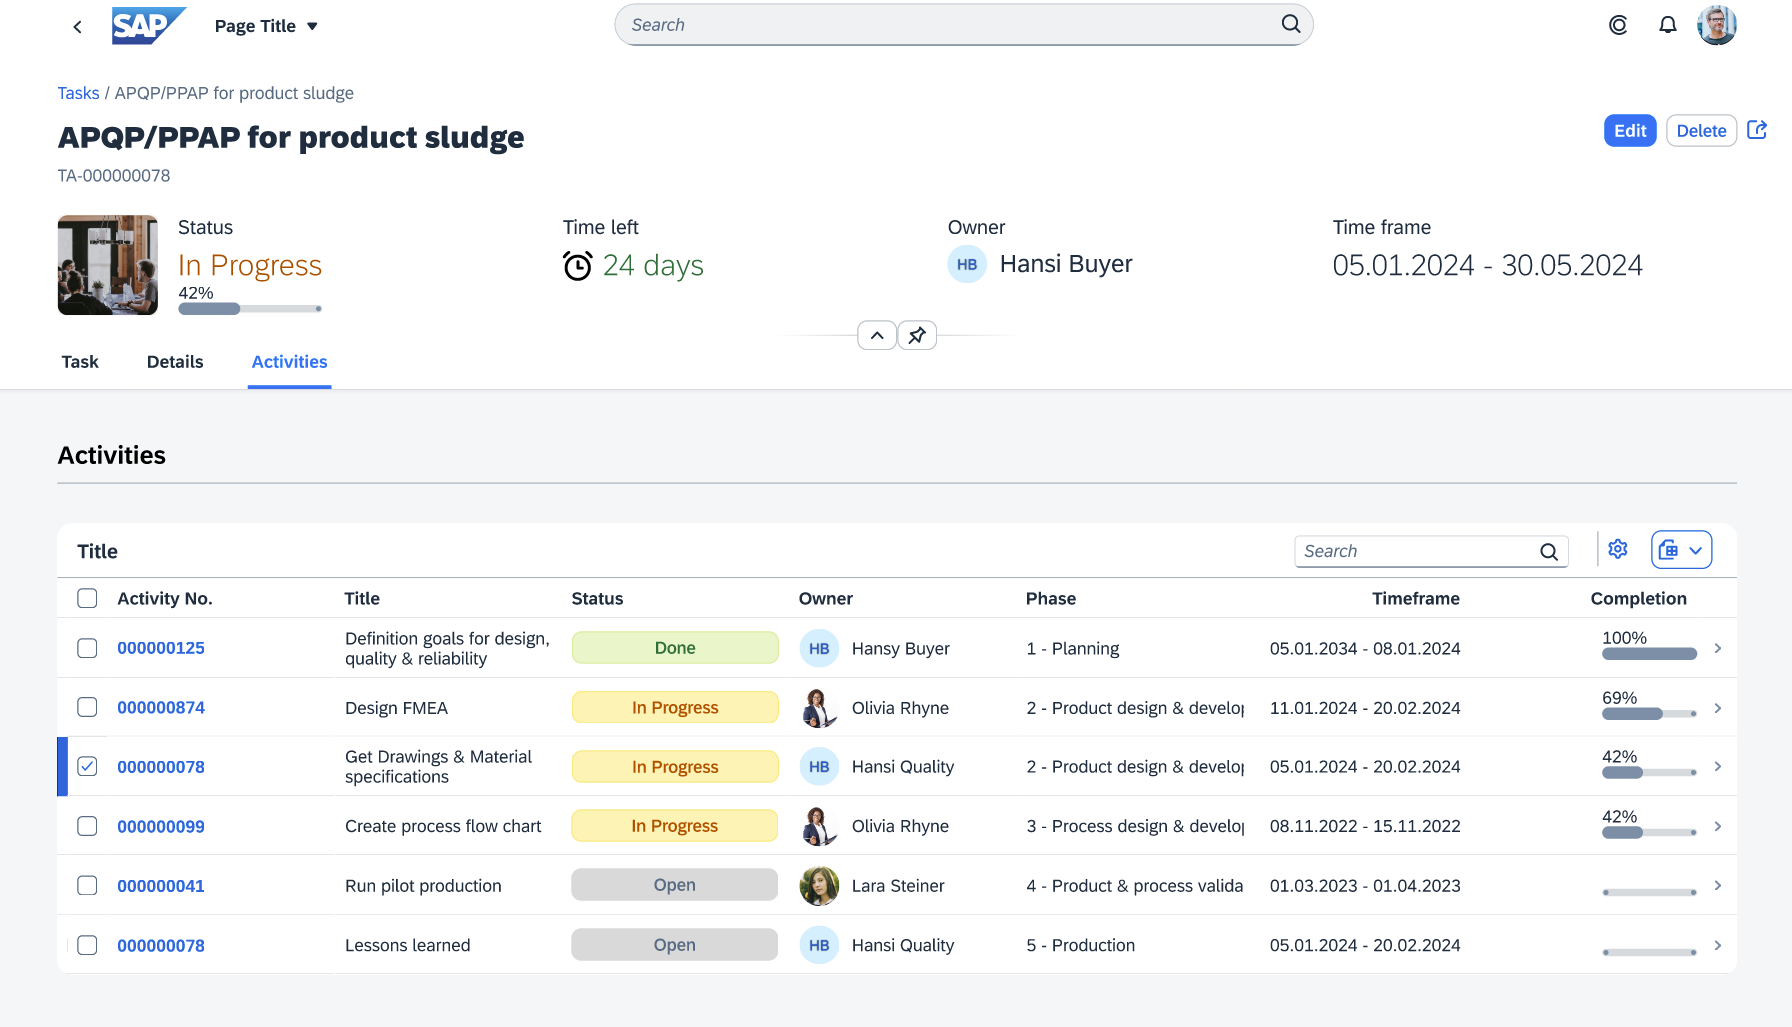Viewport: 1792px width, 1027px height.
Task: Collapse the header panel
Action: [x=877, y=335]
